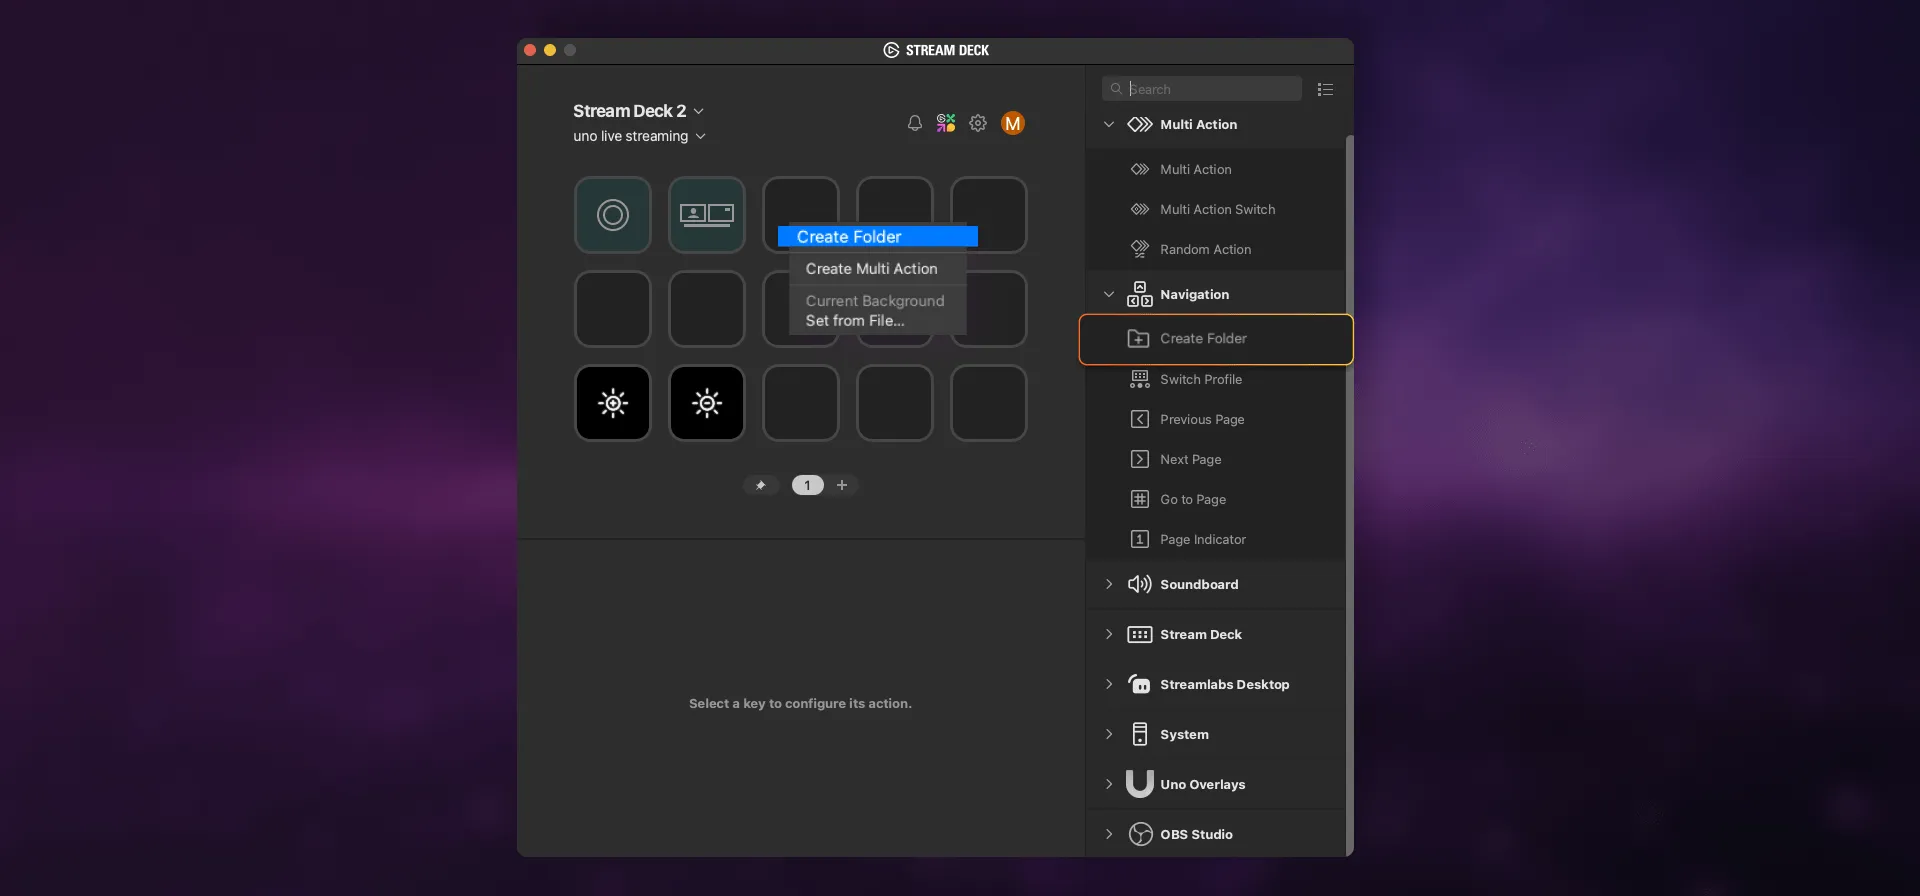The width and height of the screenshot is (1920, 896).
Task: Open the Stream Deck 2 device dropdown
Action: point(638,111)
